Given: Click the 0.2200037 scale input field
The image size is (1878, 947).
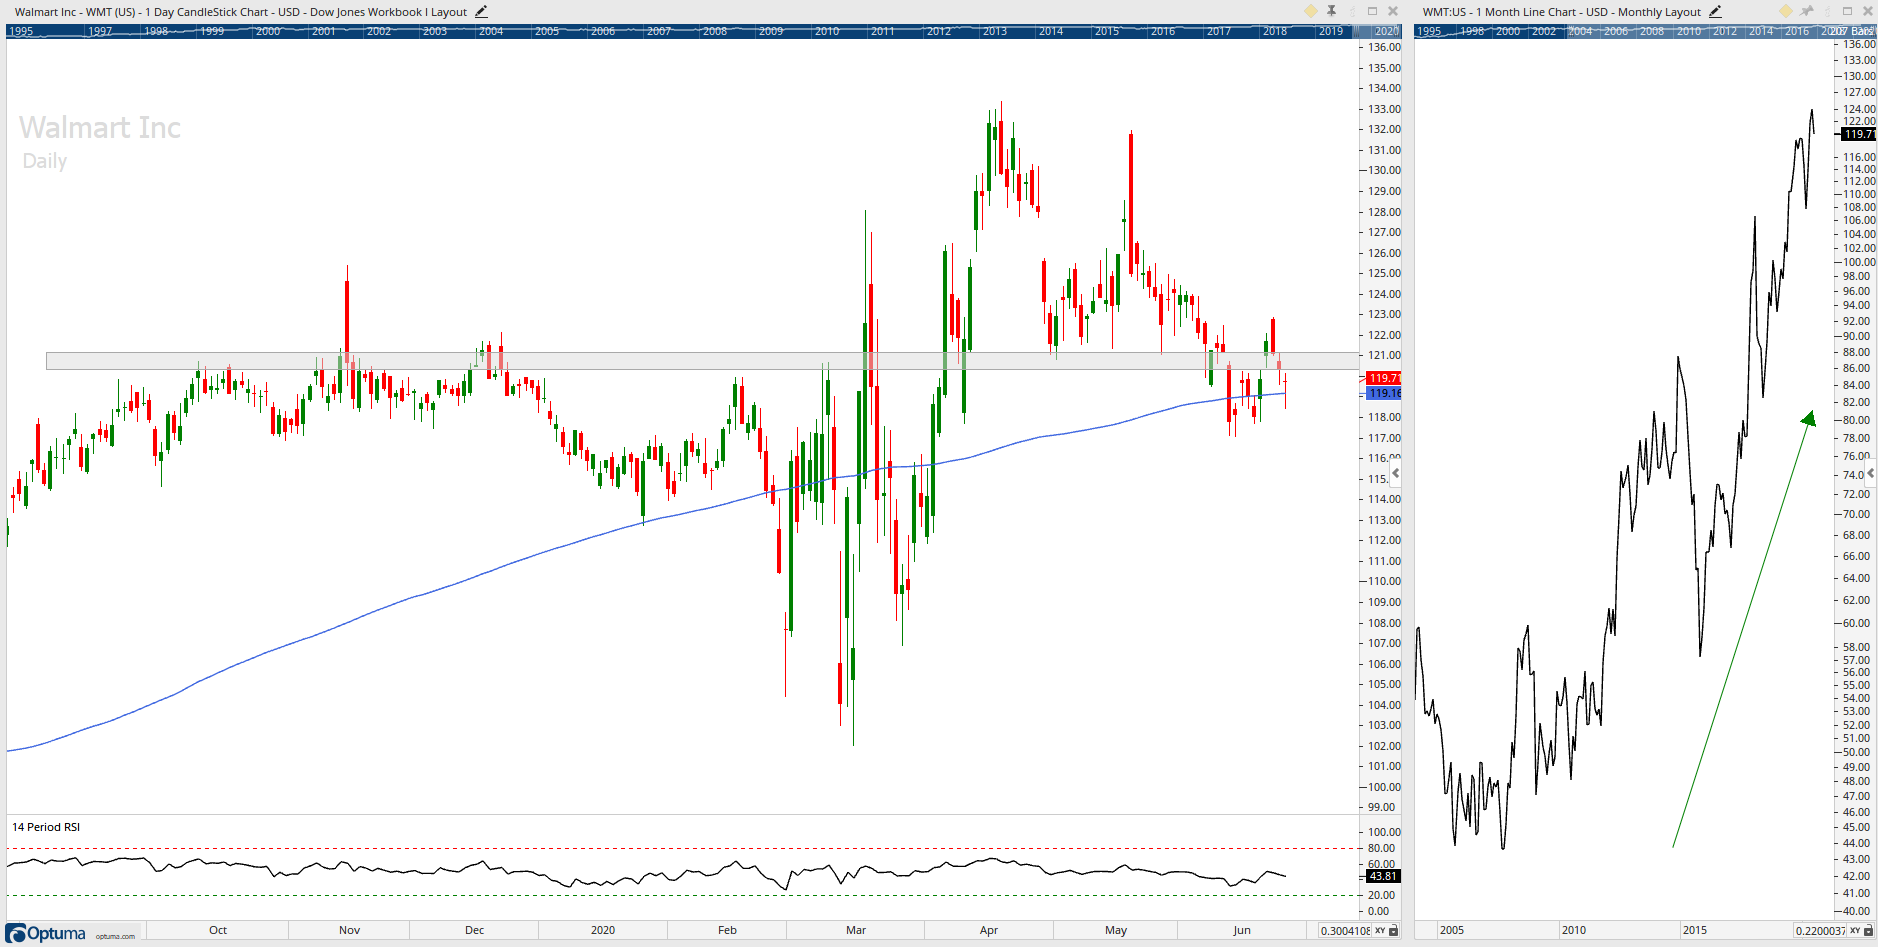Looking at the screenshot, I should (1820, 931).
